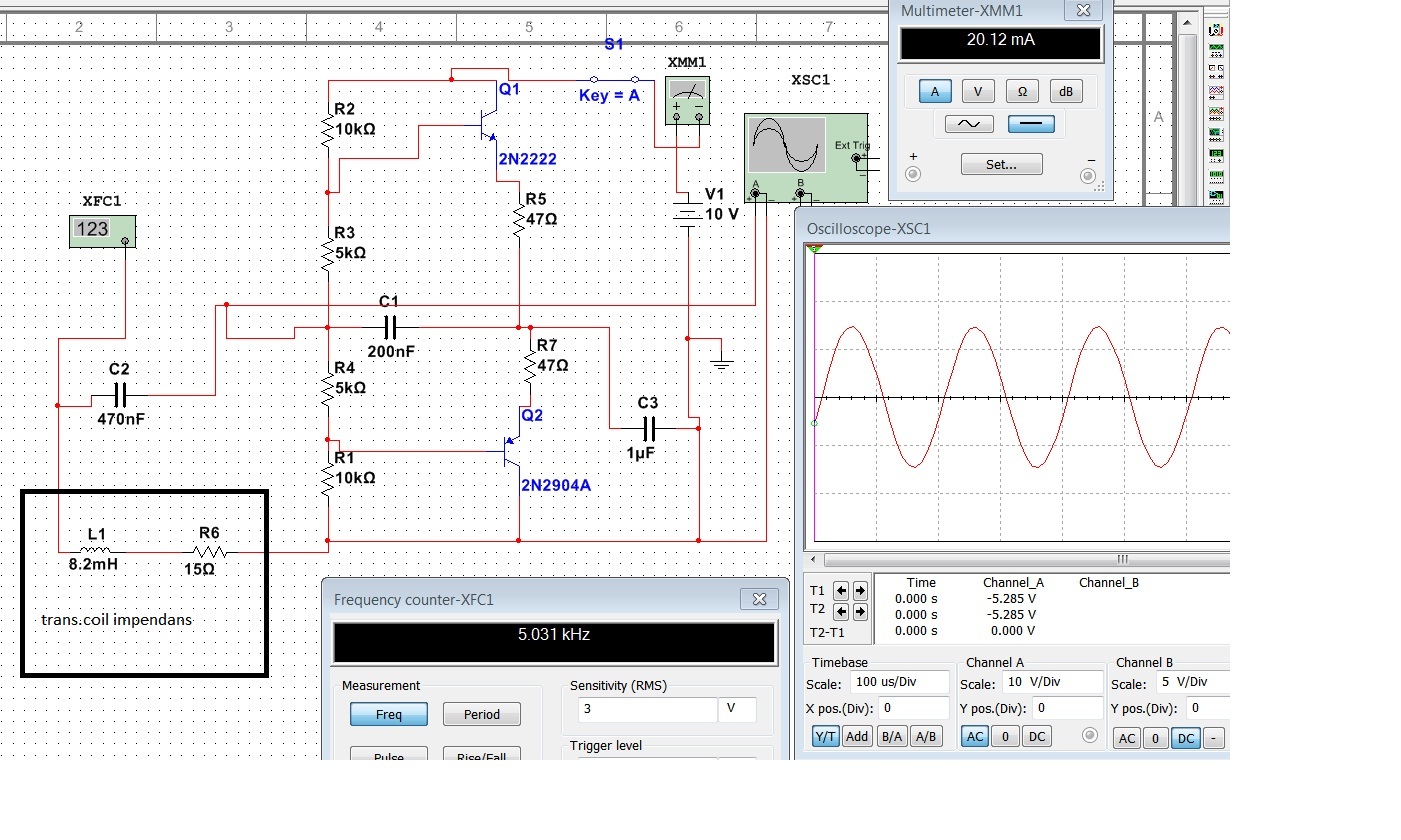Open the Sensitivity unit V selector
This screenshot has width=1401, height=840.
tap(737, 709)
